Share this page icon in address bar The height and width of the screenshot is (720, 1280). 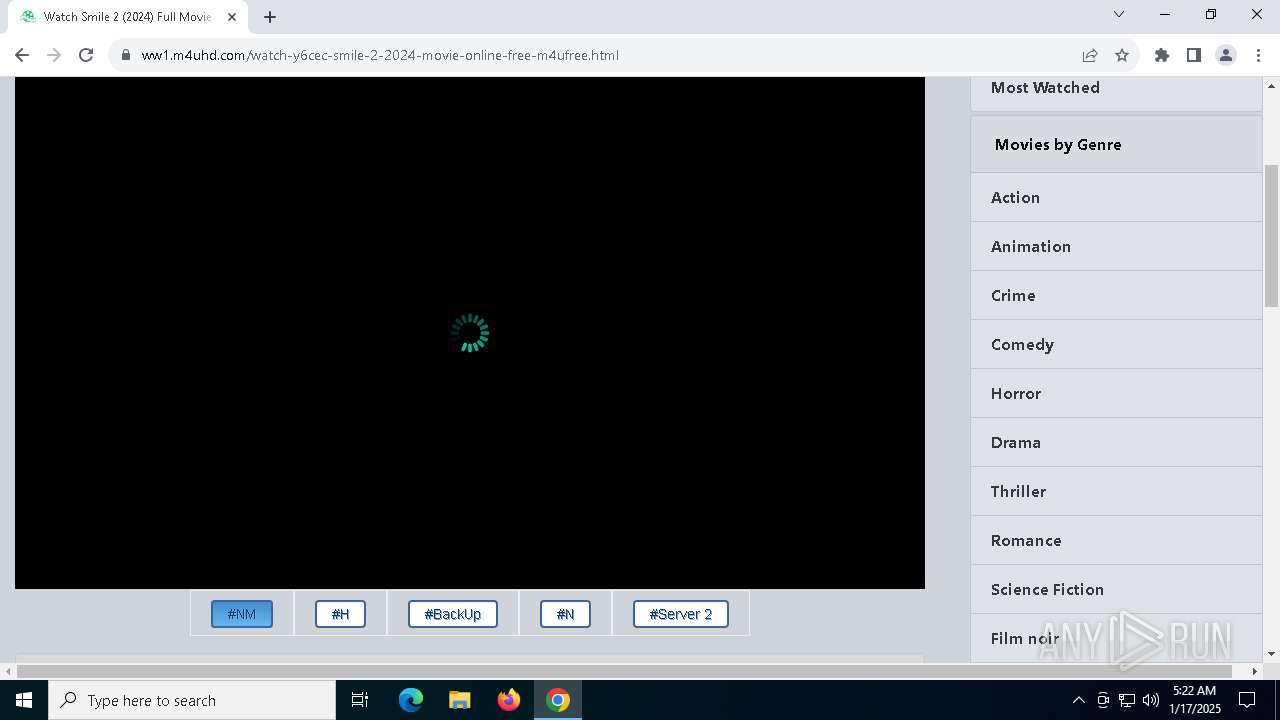pos(1090,55)
